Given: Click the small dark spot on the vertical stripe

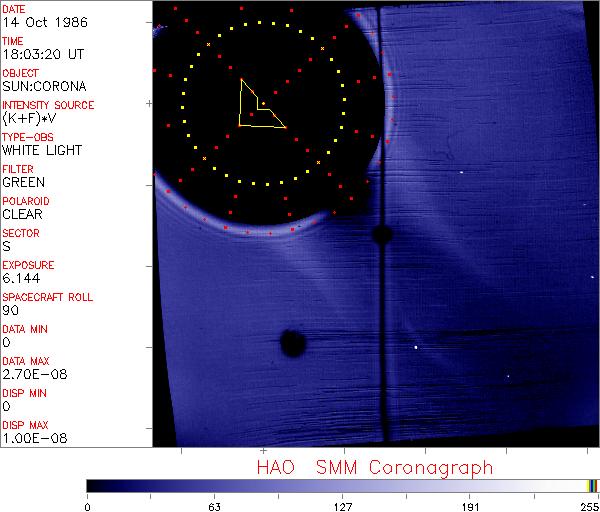Looking at the screenshot, I should [381, 234].
